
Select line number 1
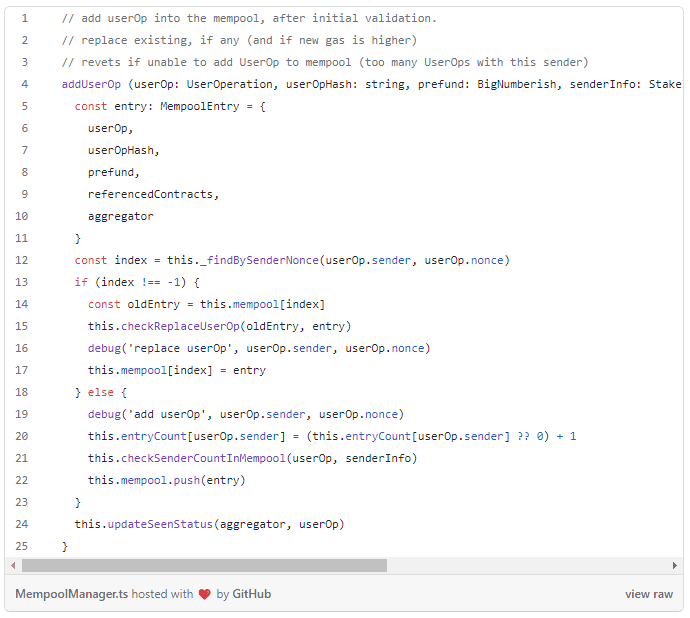tap(24, 19)
